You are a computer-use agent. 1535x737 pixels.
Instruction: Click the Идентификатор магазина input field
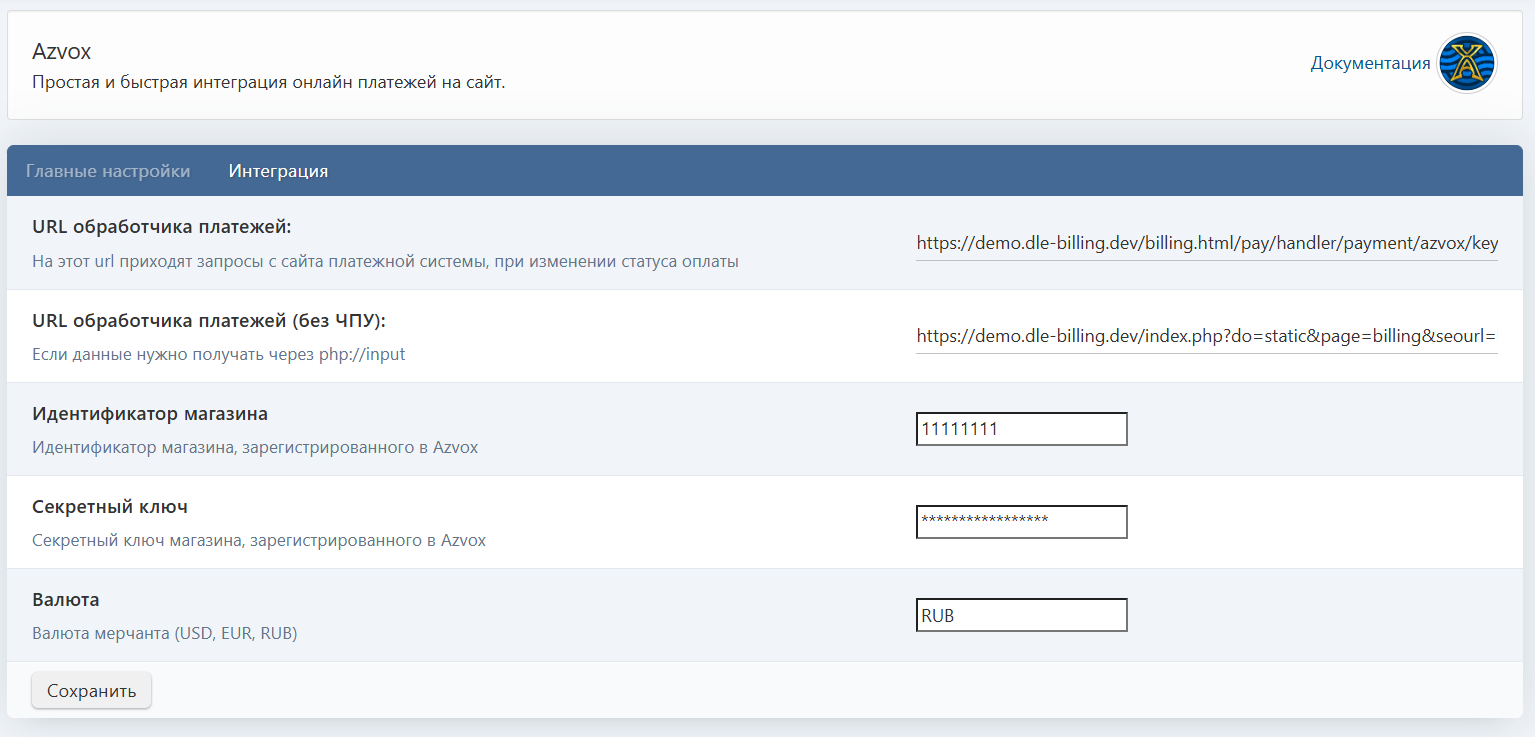[1022, 429]
